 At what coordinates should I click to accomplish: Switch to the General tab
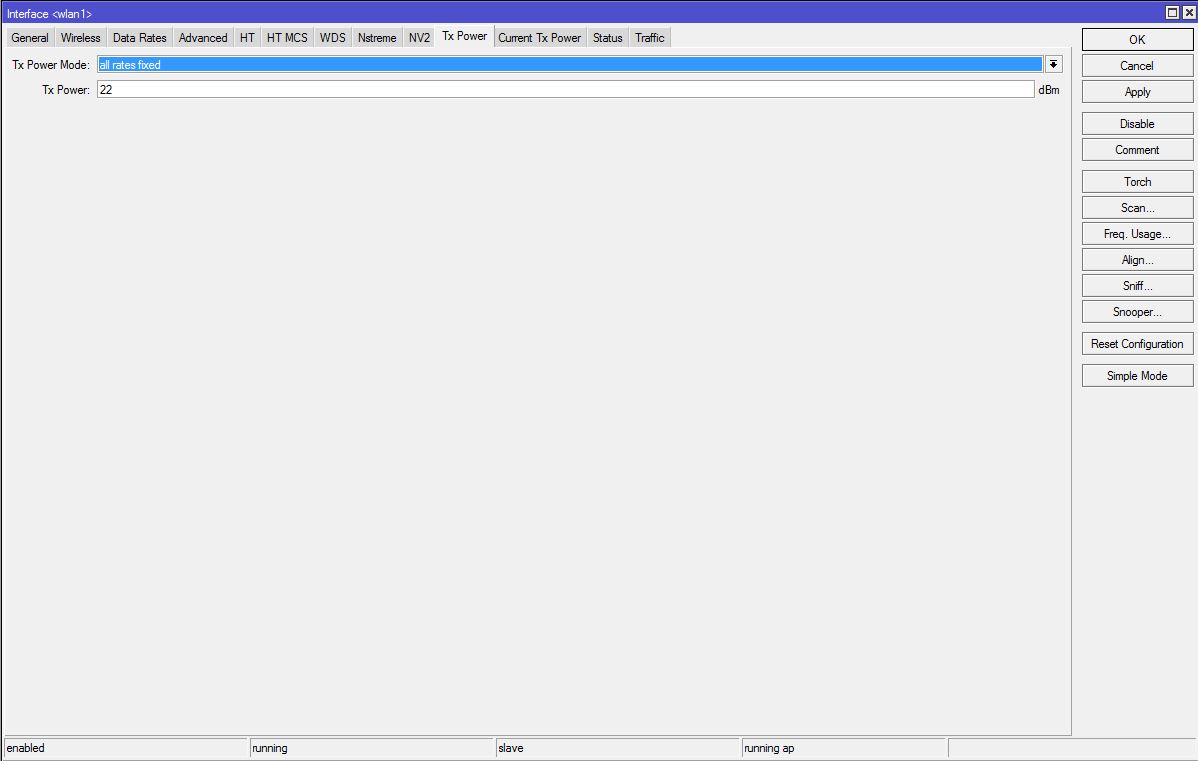(30, 38)
